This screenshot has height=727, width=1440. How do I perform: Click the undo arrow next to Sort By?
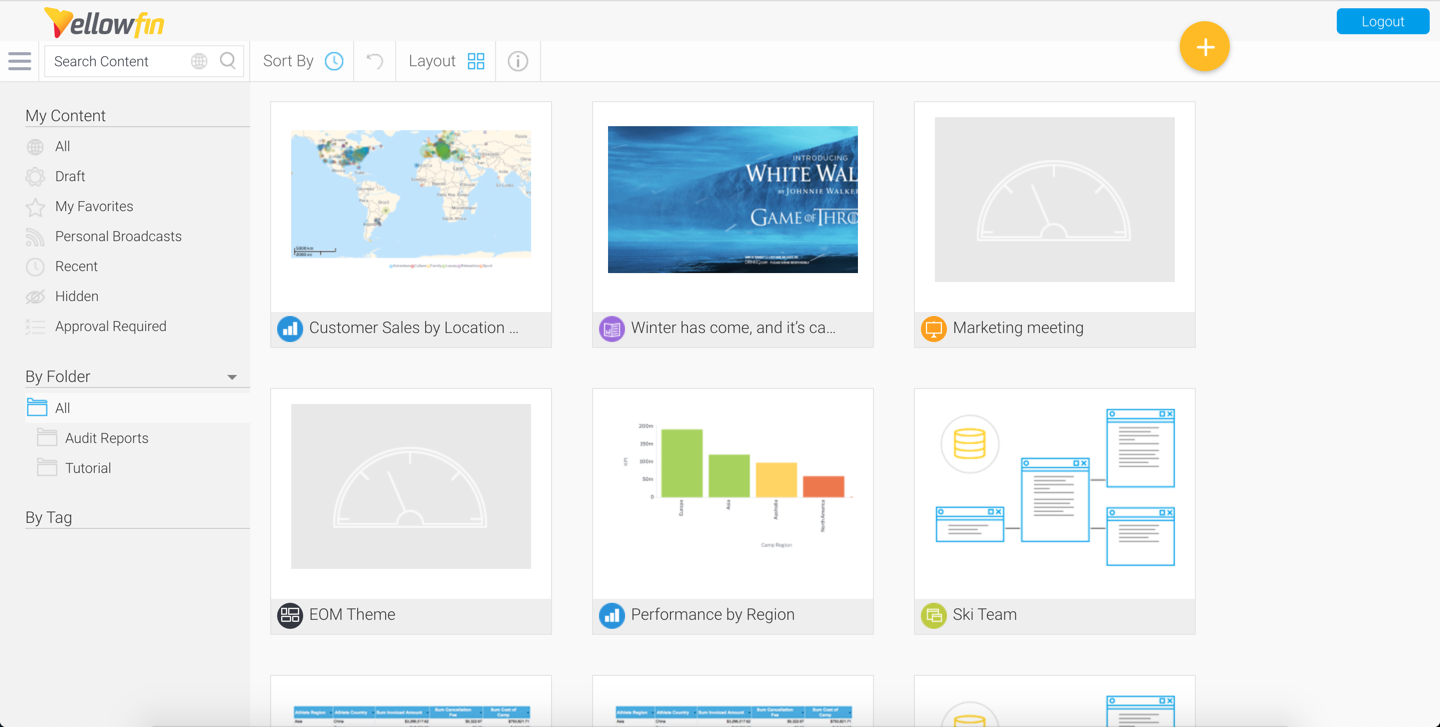pyautogui.click(x=373, y=61)
